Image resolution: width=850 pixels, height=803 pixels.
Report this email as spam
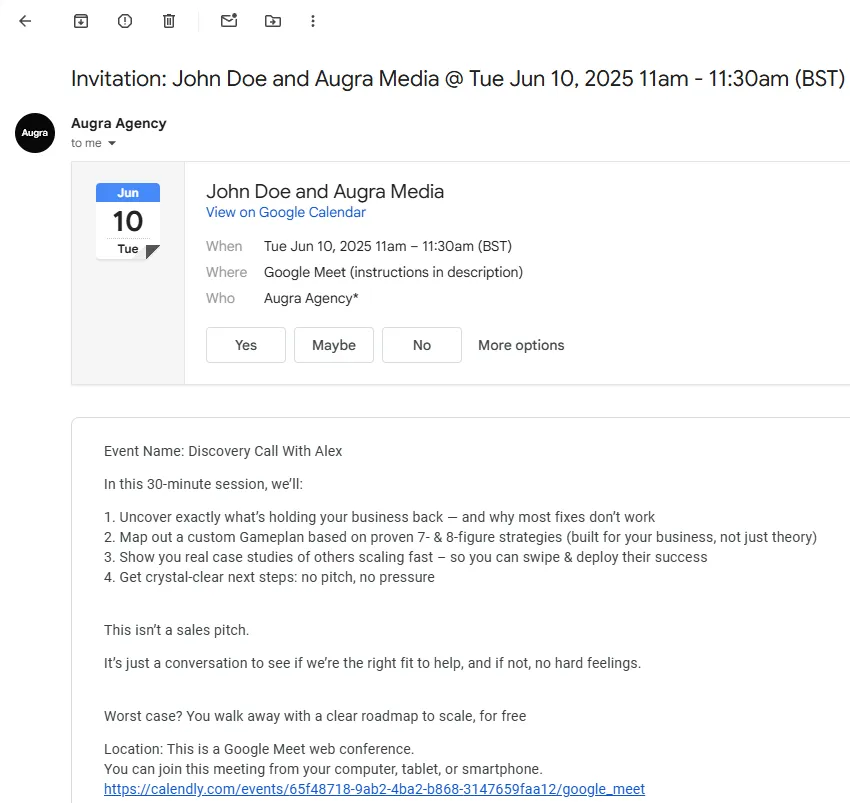pos(125,21)
